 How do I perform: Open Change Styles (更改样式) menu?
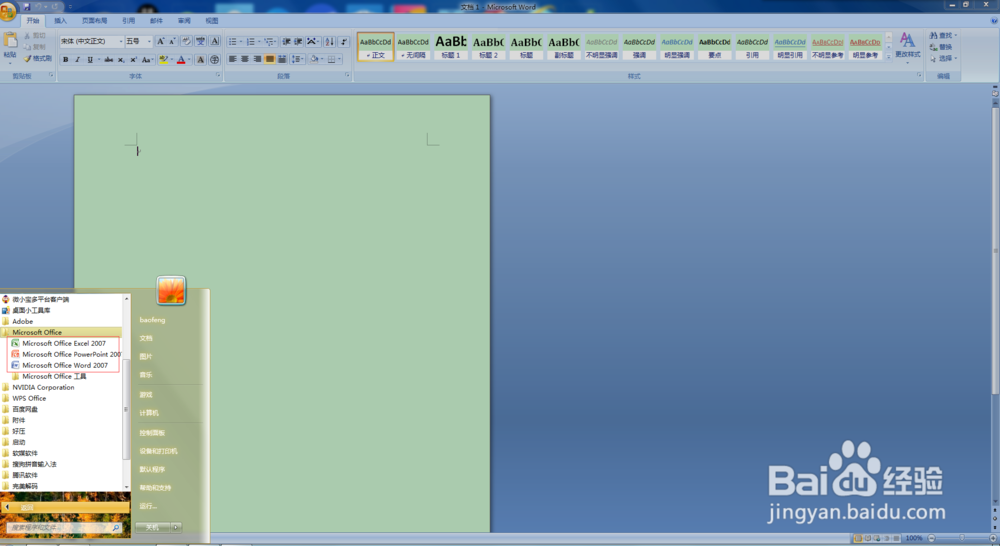pyautogui.click(x=908, y=46)
